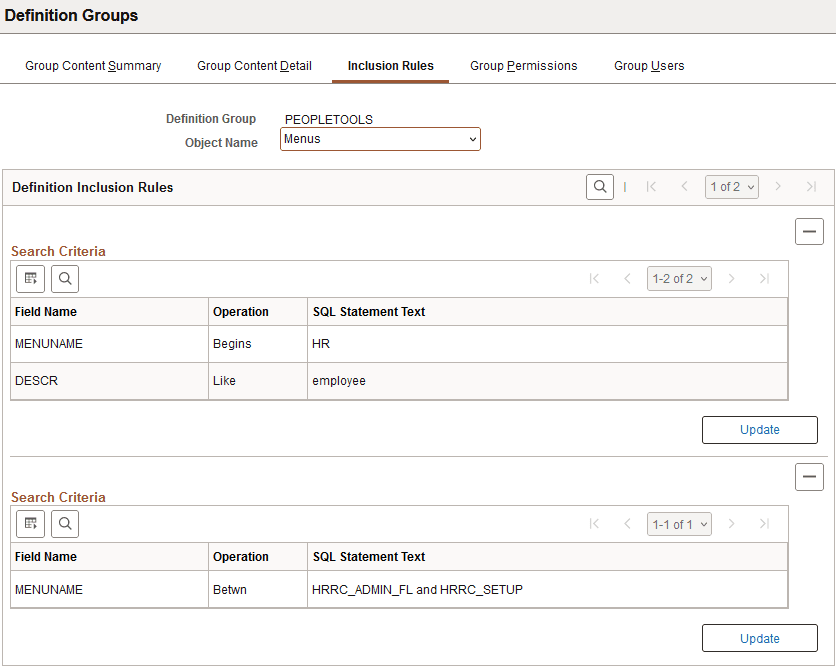Click the find icon in first Search Criteria grid

[65, 279]
